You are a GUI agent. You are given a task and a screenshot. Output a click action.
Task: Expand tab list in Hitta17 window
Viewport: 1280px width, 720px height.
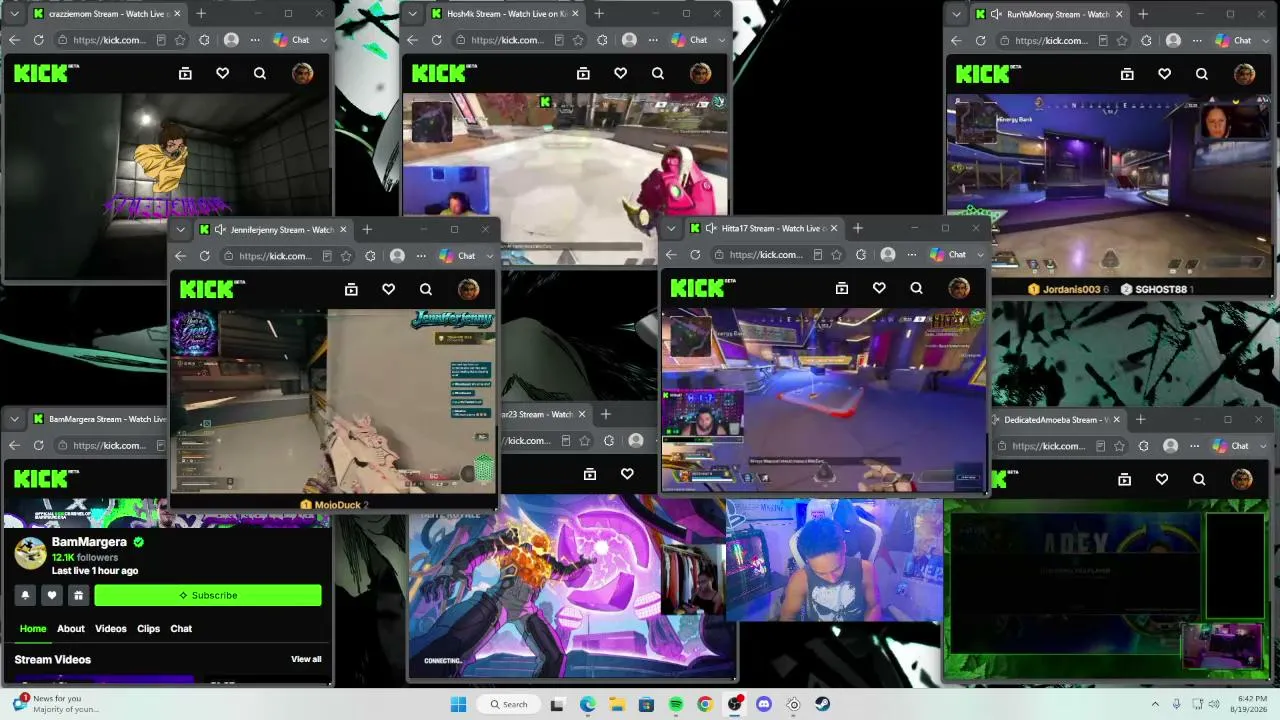coord(671,228)
